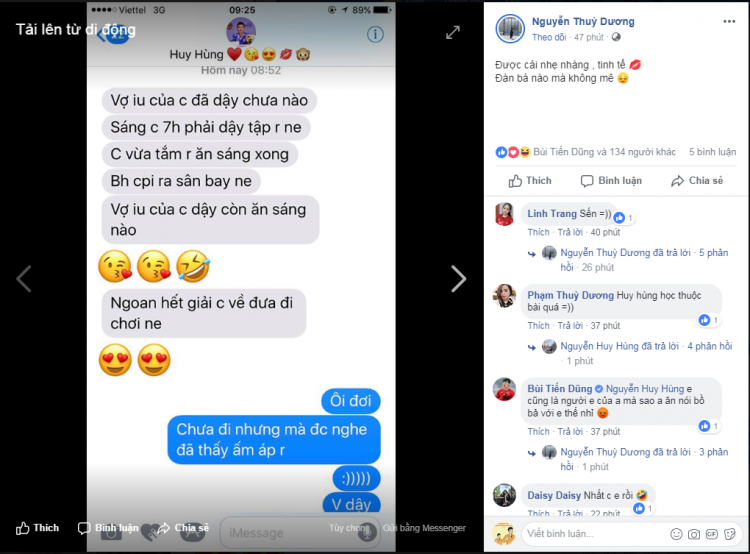Open post options three-dot menu
Image resolution: width=750 pixels, height=554 pixels.
(729, 22)
